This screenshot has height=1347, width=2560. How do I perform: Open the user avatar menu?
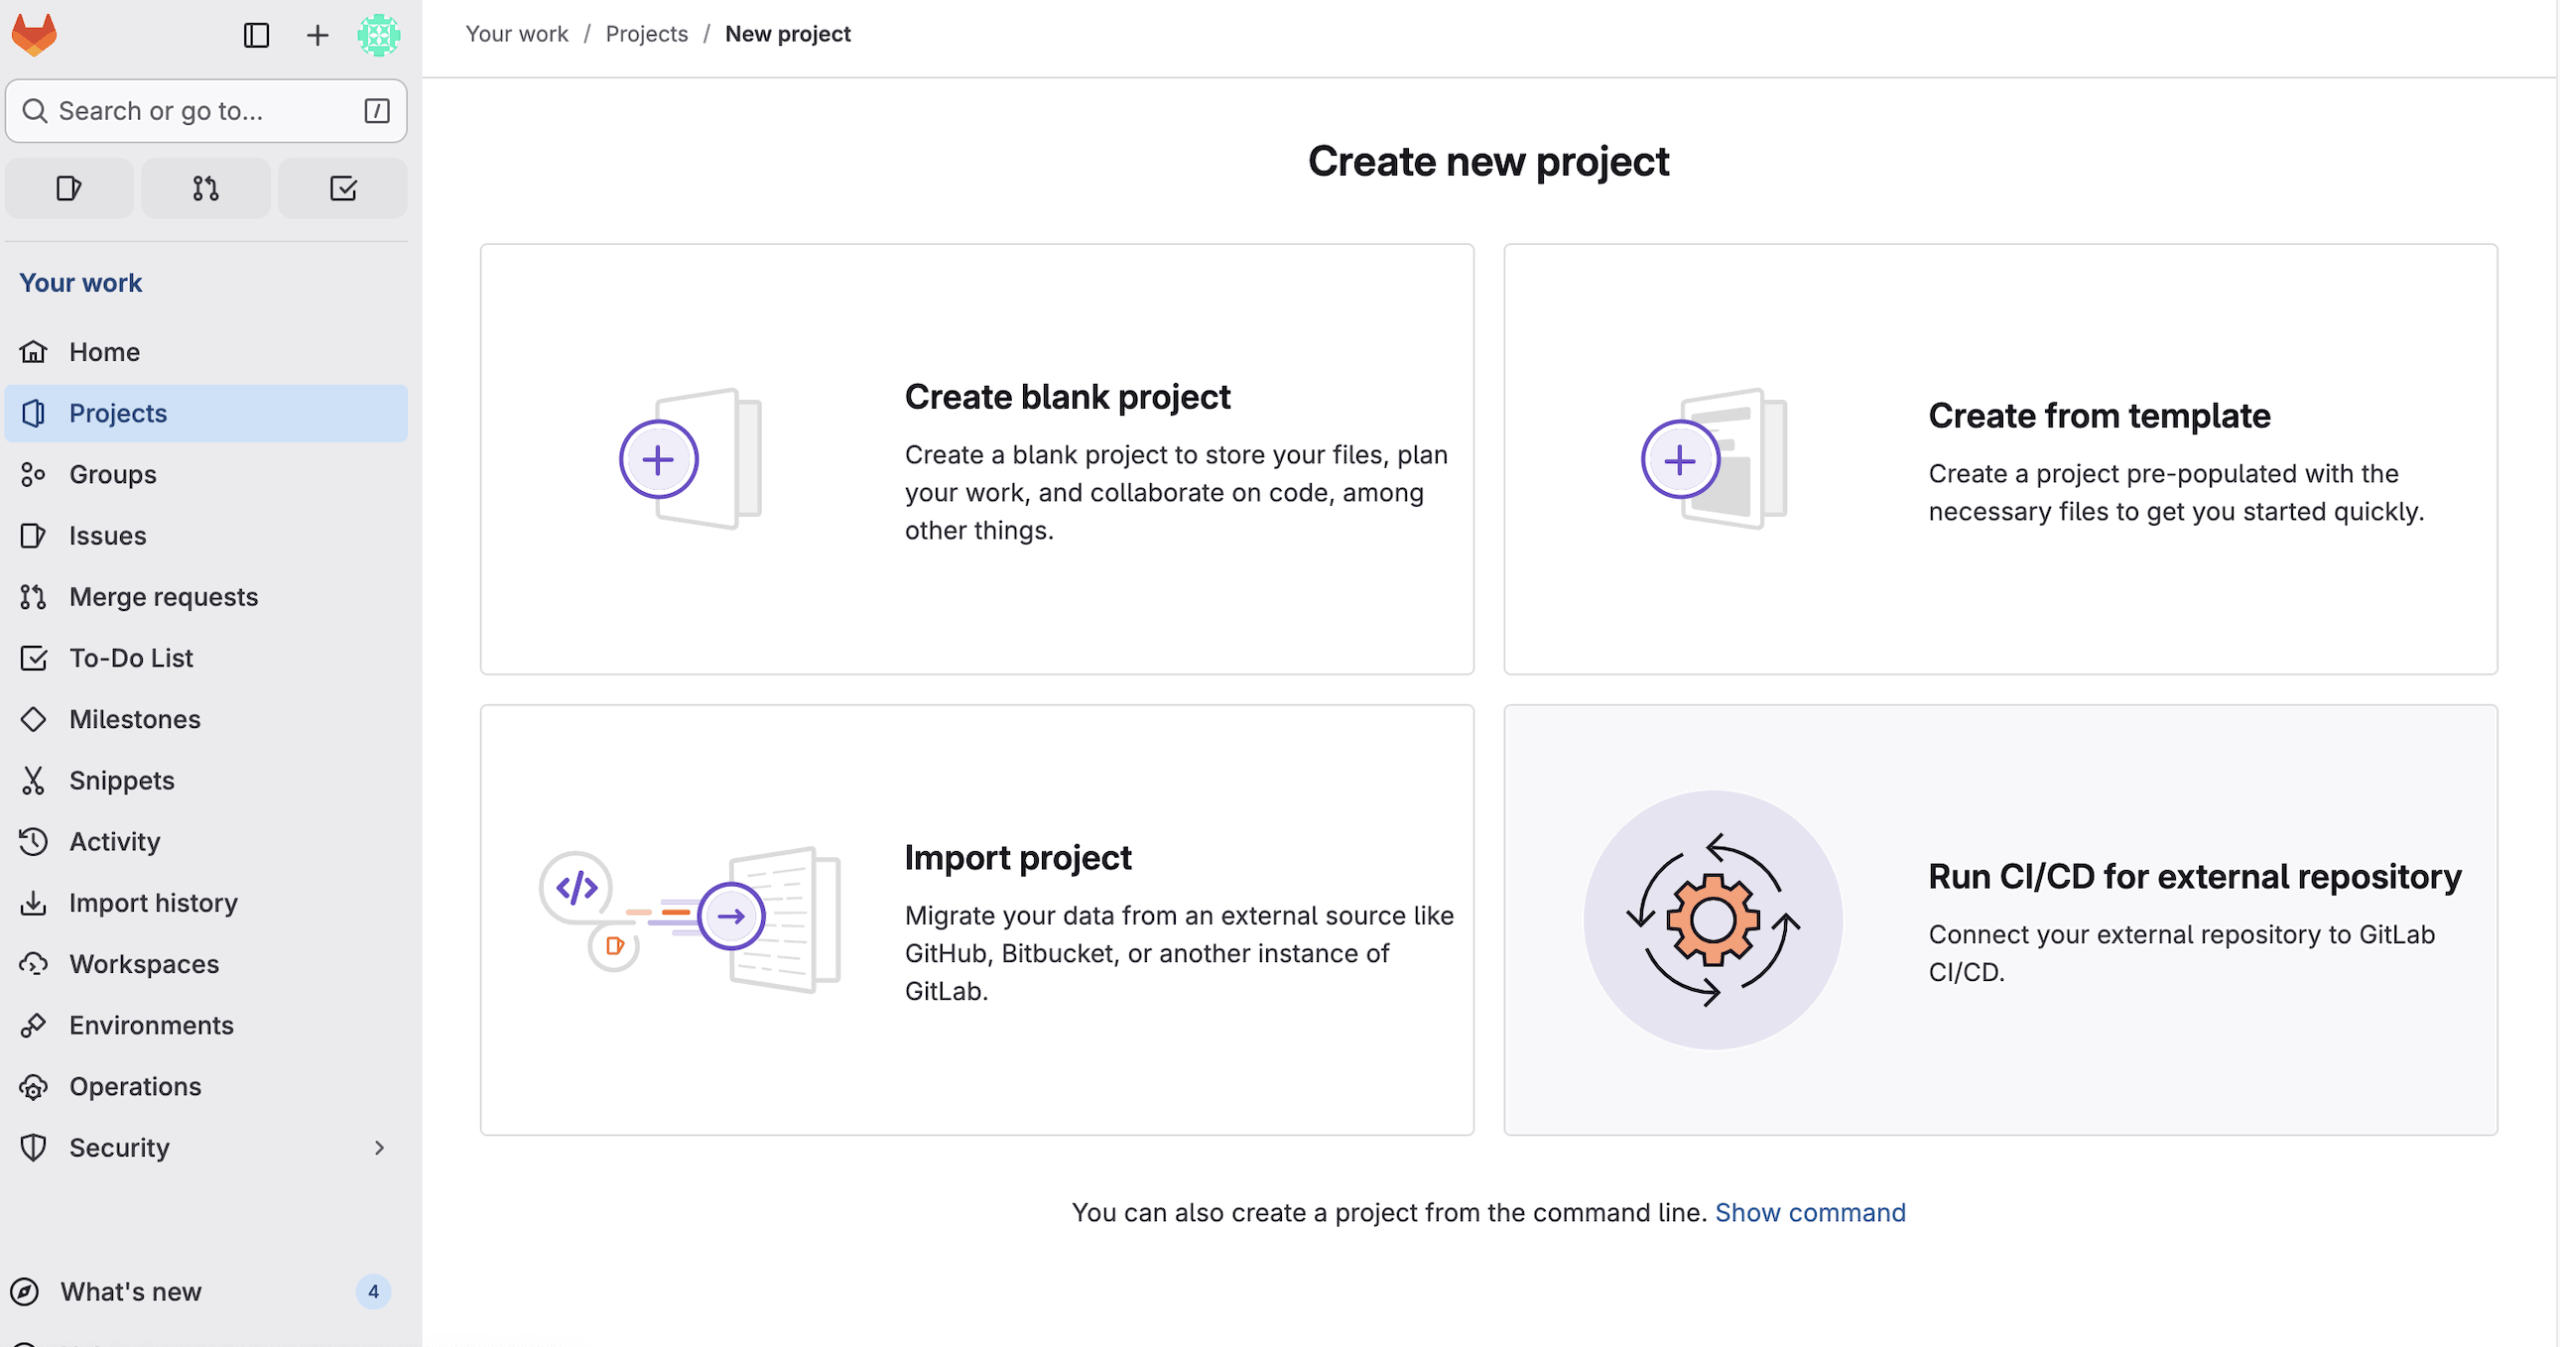point(378,35)
